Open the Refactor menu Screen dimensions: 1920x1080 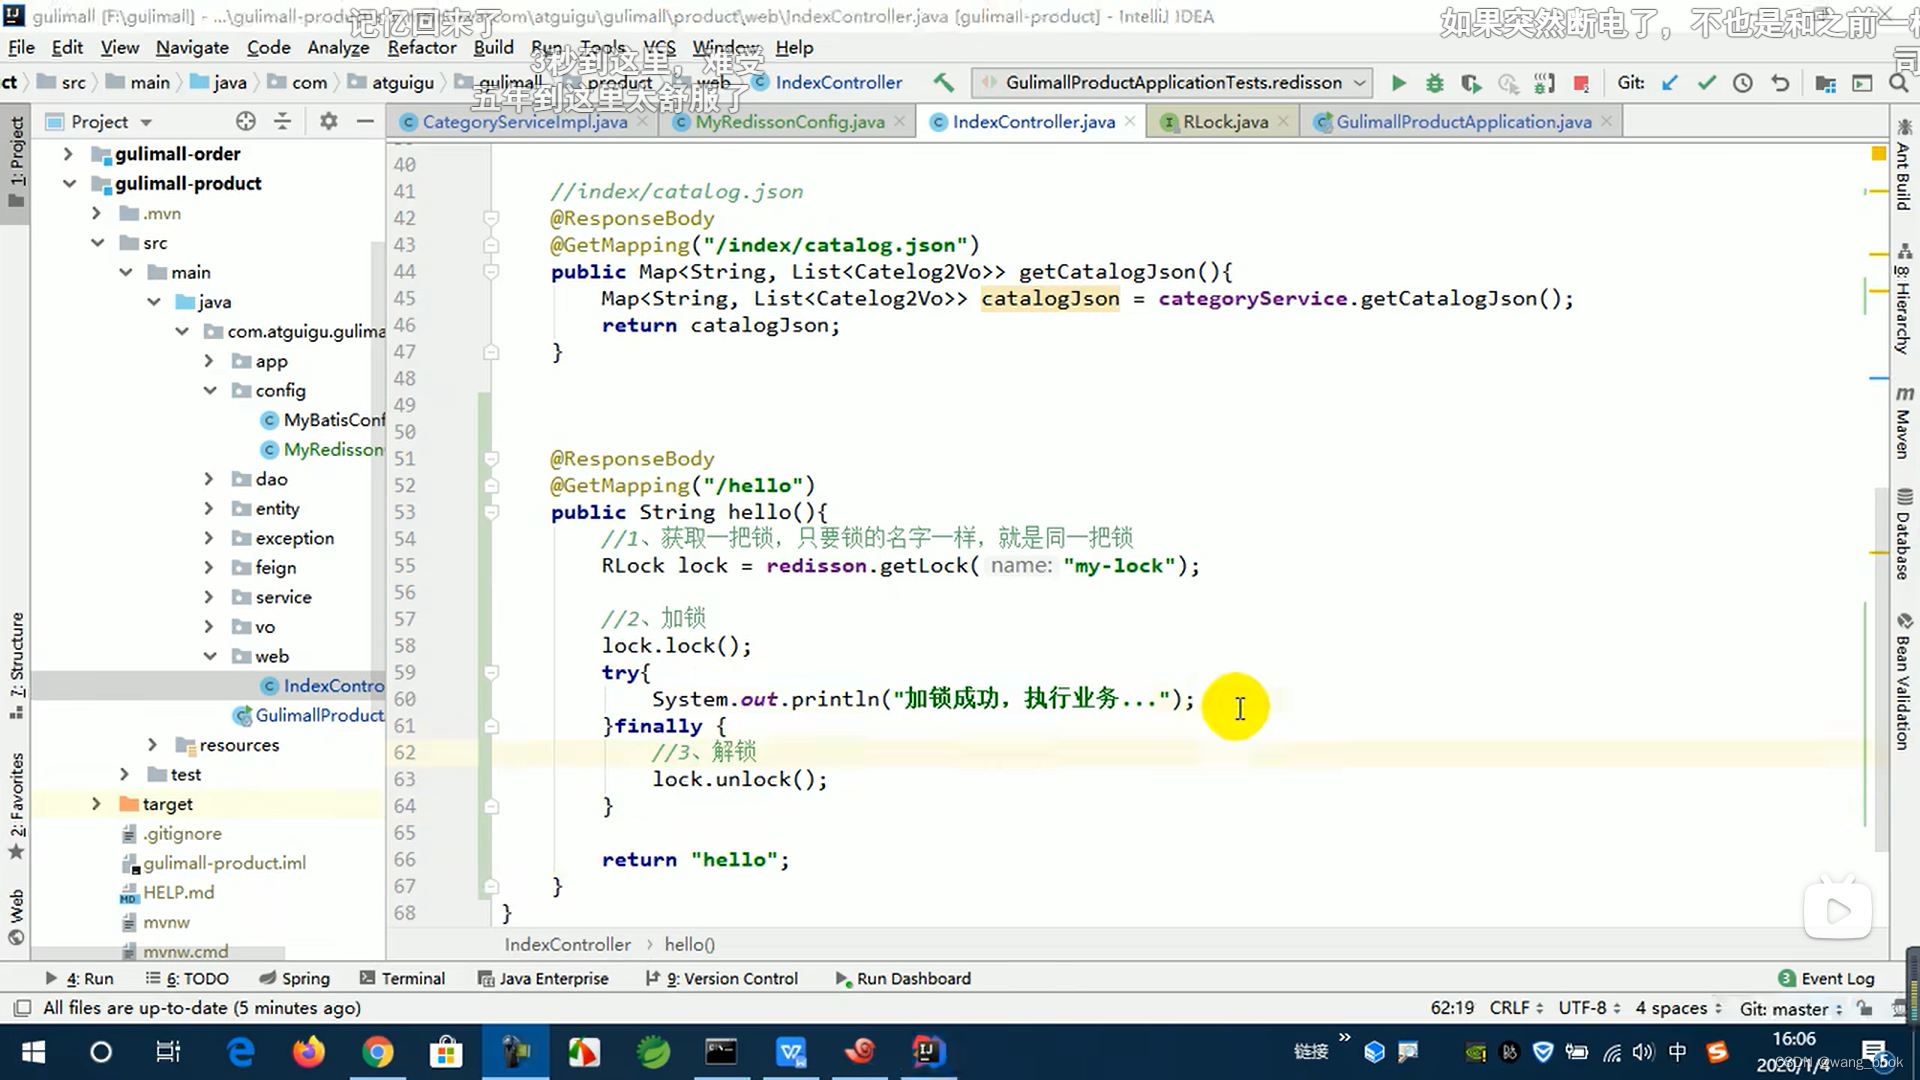pos(421,47)
